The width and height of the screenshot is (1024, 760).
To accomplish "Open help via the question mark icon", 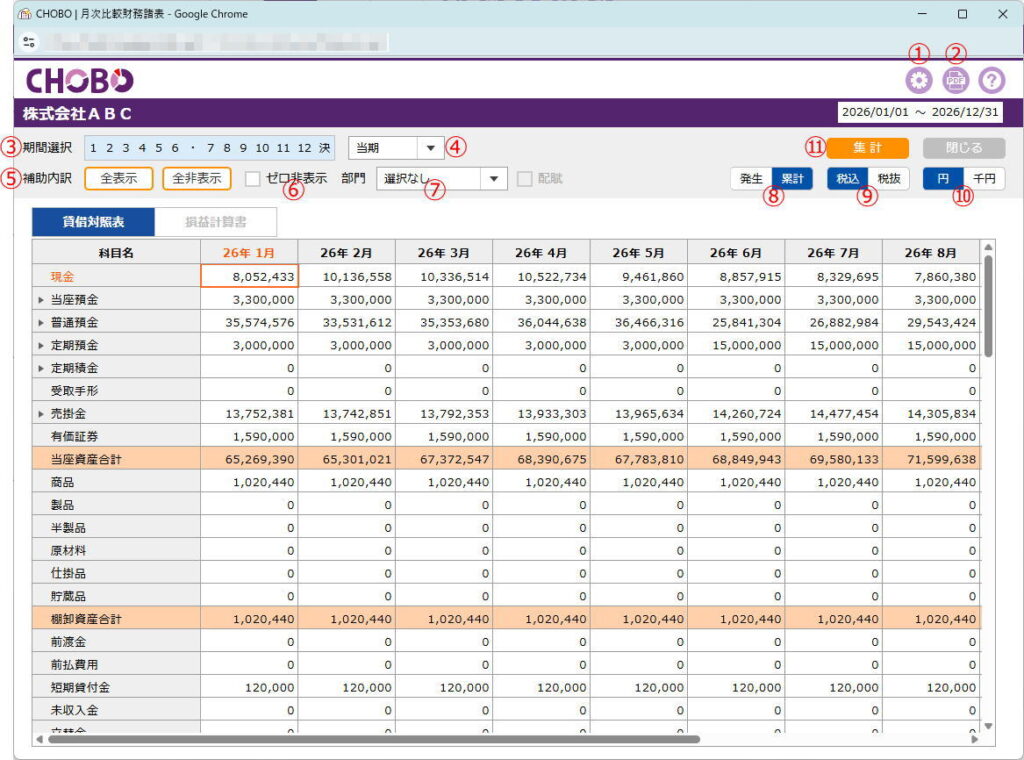I will (992, 81).
